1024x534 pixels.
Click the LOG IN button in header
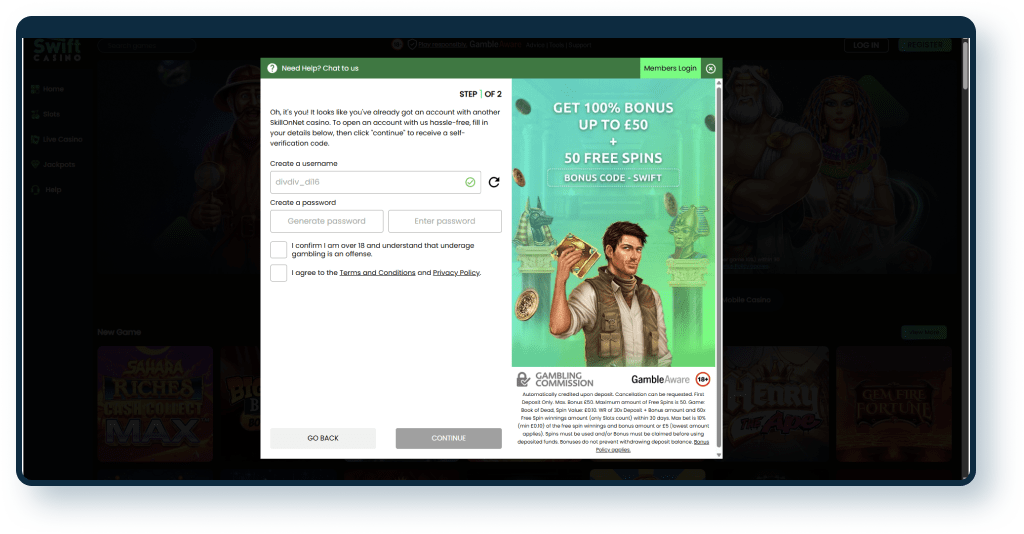tap(866, 45)
